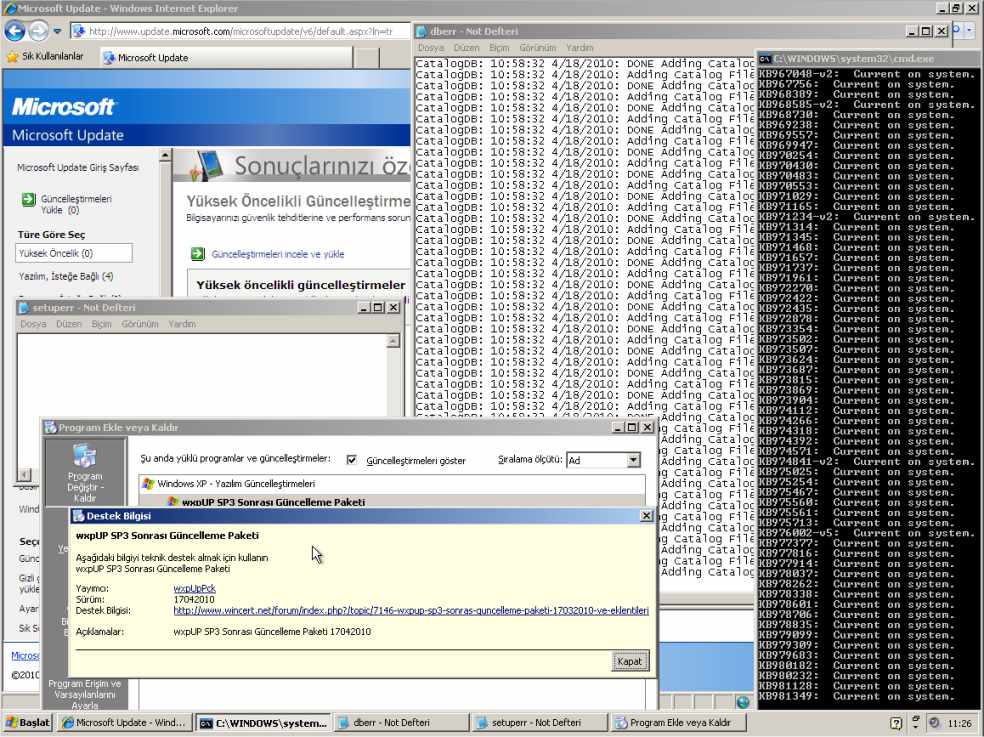This screenshot has width=984, height=737.
Task: Switch to Microsoft Update taskbar button
Action: [124, 723]
